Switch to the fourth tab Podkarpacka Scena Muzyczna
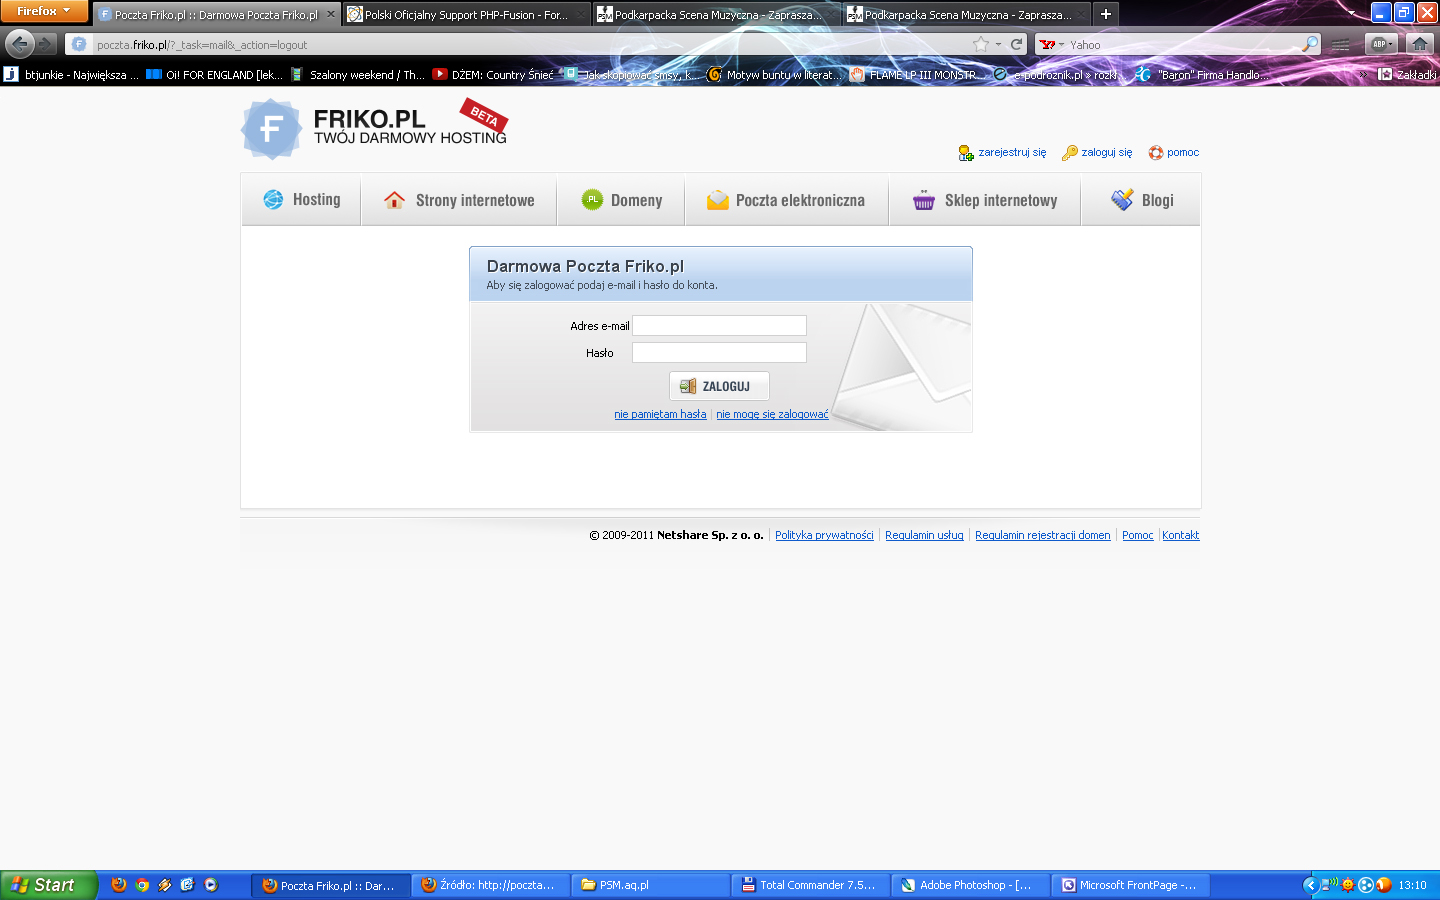 pyautogui.click(x=966, y=14)
